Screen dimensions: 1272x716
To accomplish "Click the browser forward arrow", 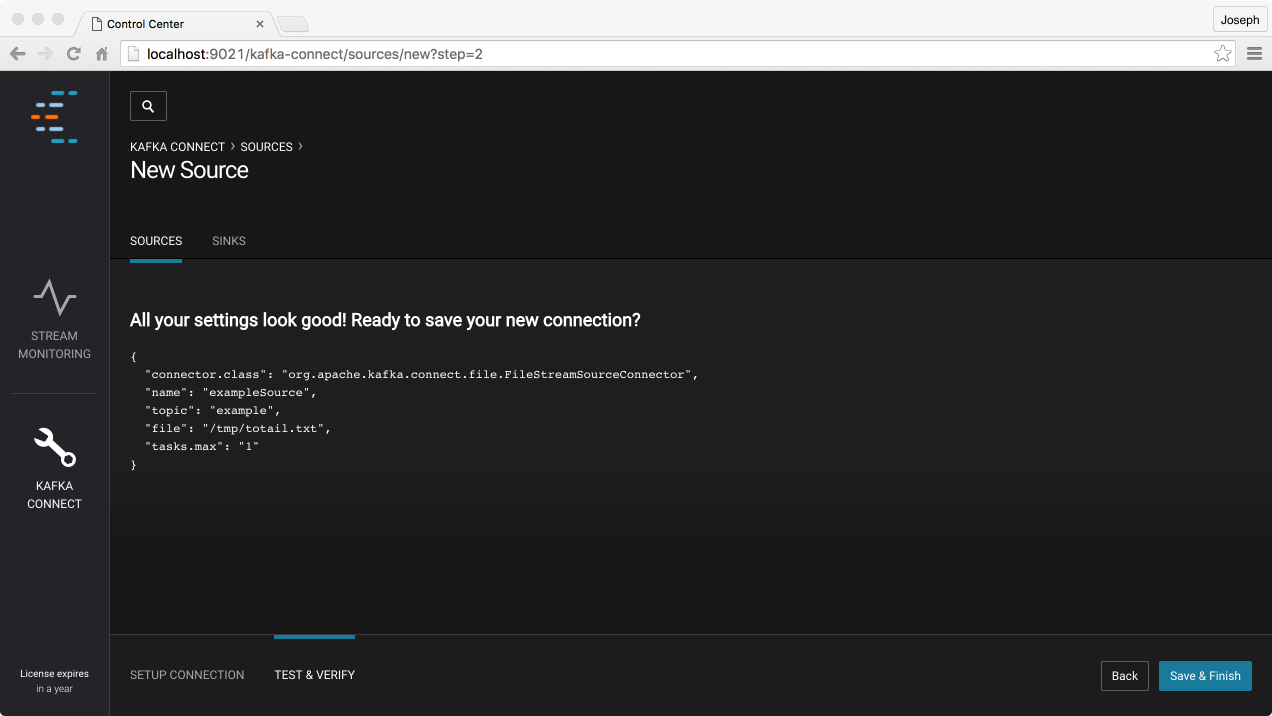I will point(45,54).
